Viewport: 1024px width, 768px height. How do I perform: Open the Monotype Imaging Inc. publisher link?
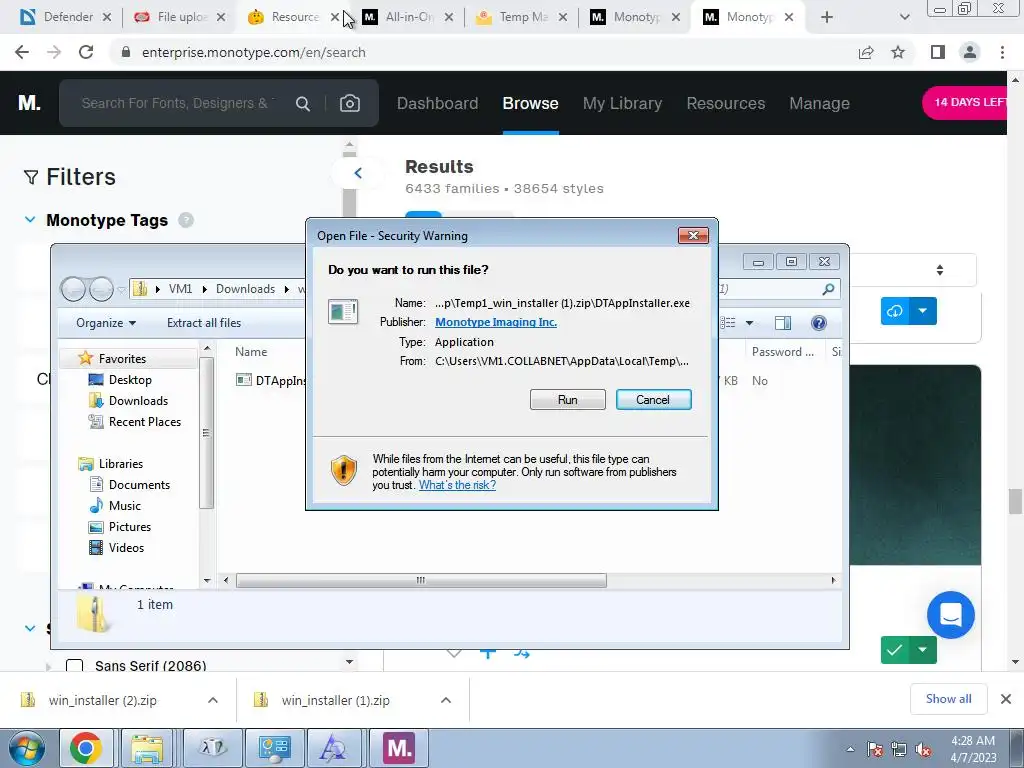pos(496,322)
